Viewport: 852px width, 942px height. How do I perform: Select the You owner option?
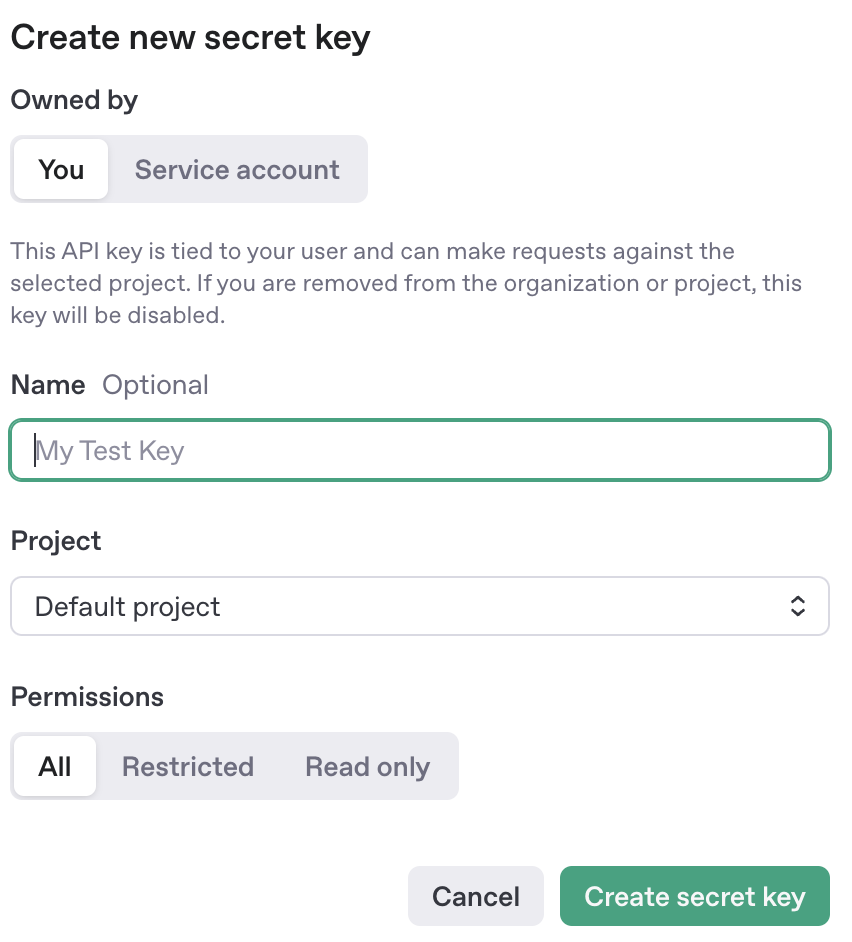[61, 170]
